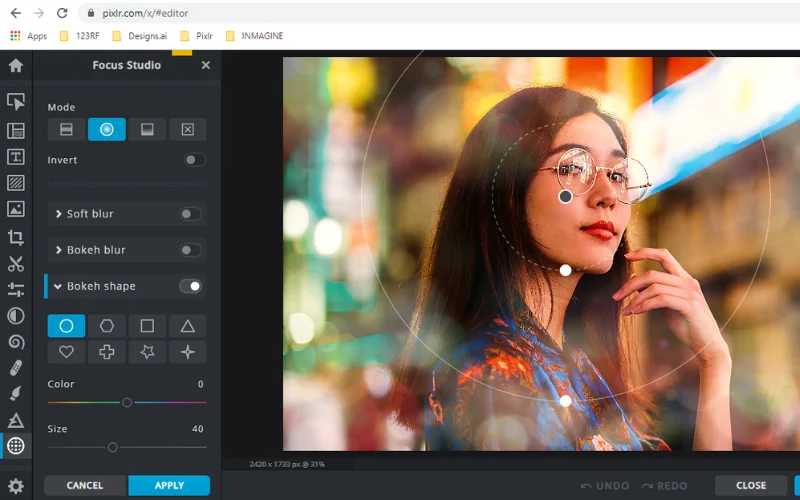This screenshot has width=800, height=500.
Task: Select the Crop tool in sidebar
Action: [16, 238]
